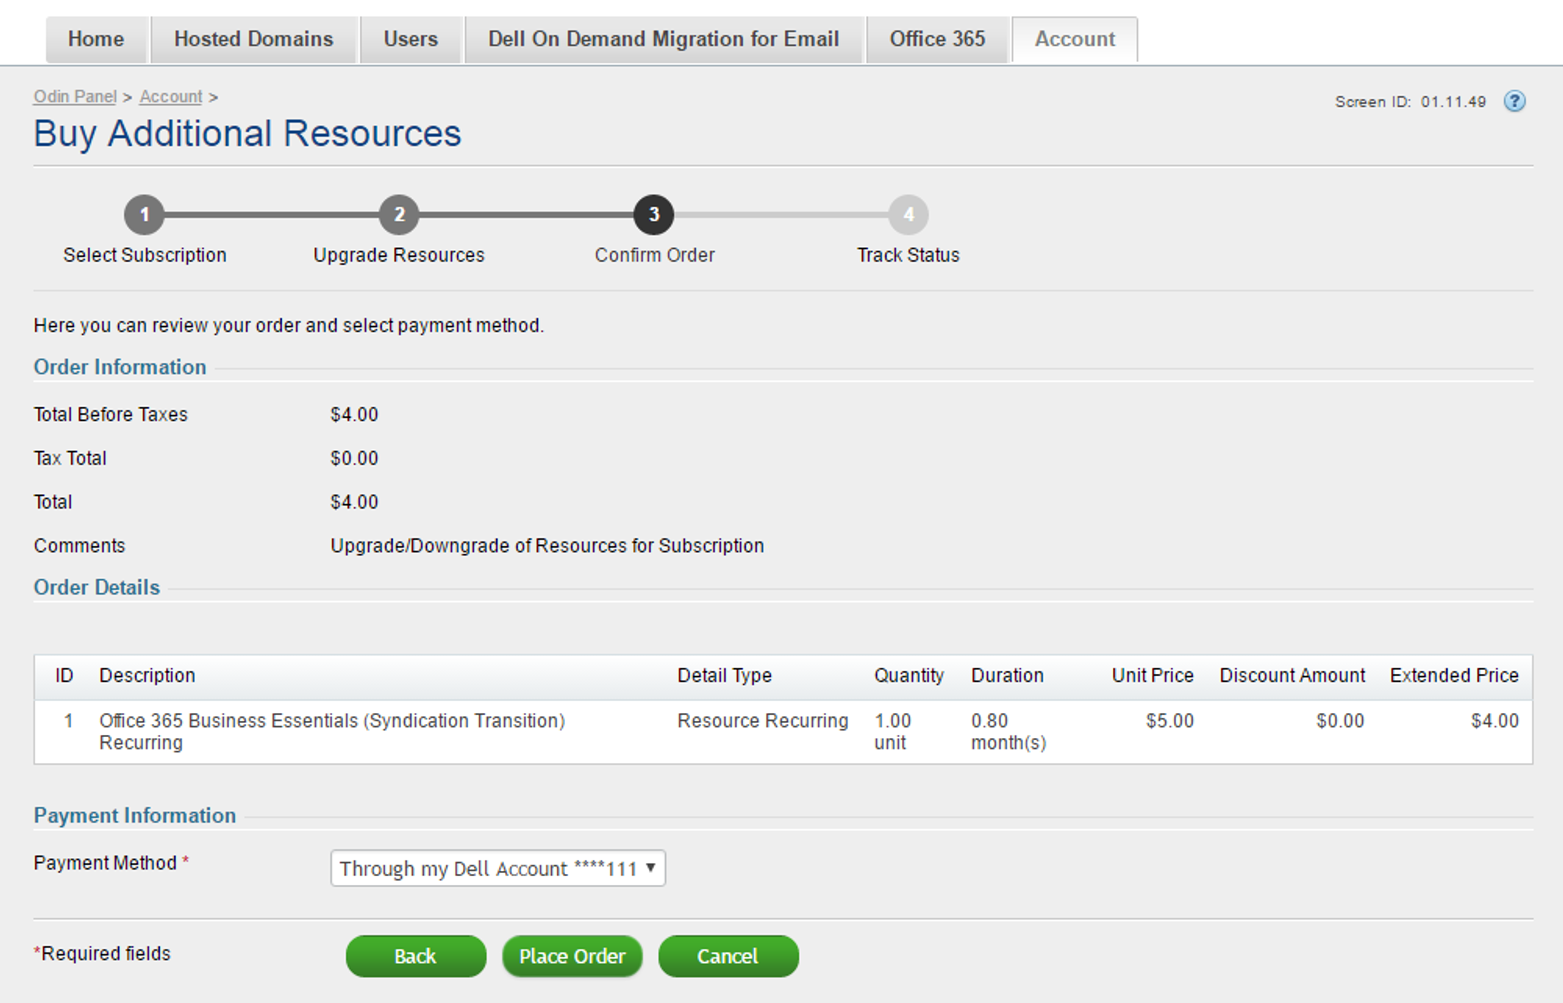Viewport: 1563px width, 1003px height.
Task: Open the help icon next to Screen ID
Action: (x=1515, y=101)
